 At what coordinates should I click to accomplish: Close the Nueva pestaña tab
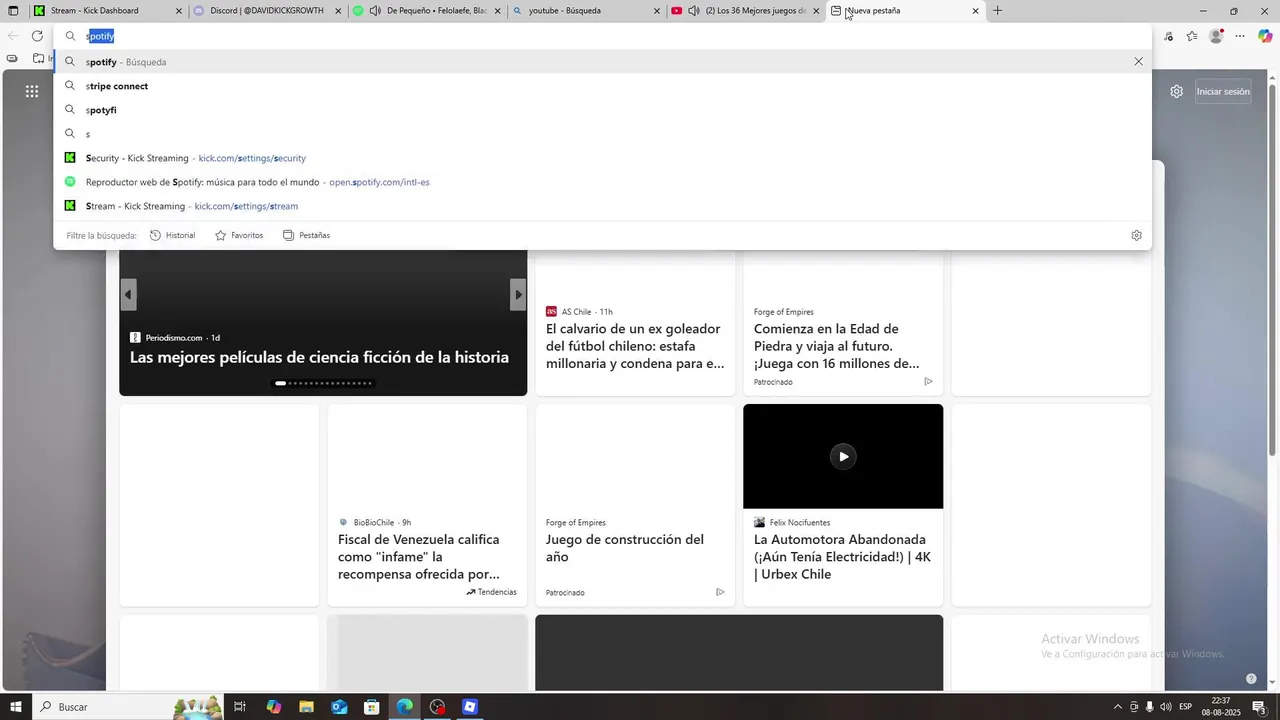click(976, 11)
